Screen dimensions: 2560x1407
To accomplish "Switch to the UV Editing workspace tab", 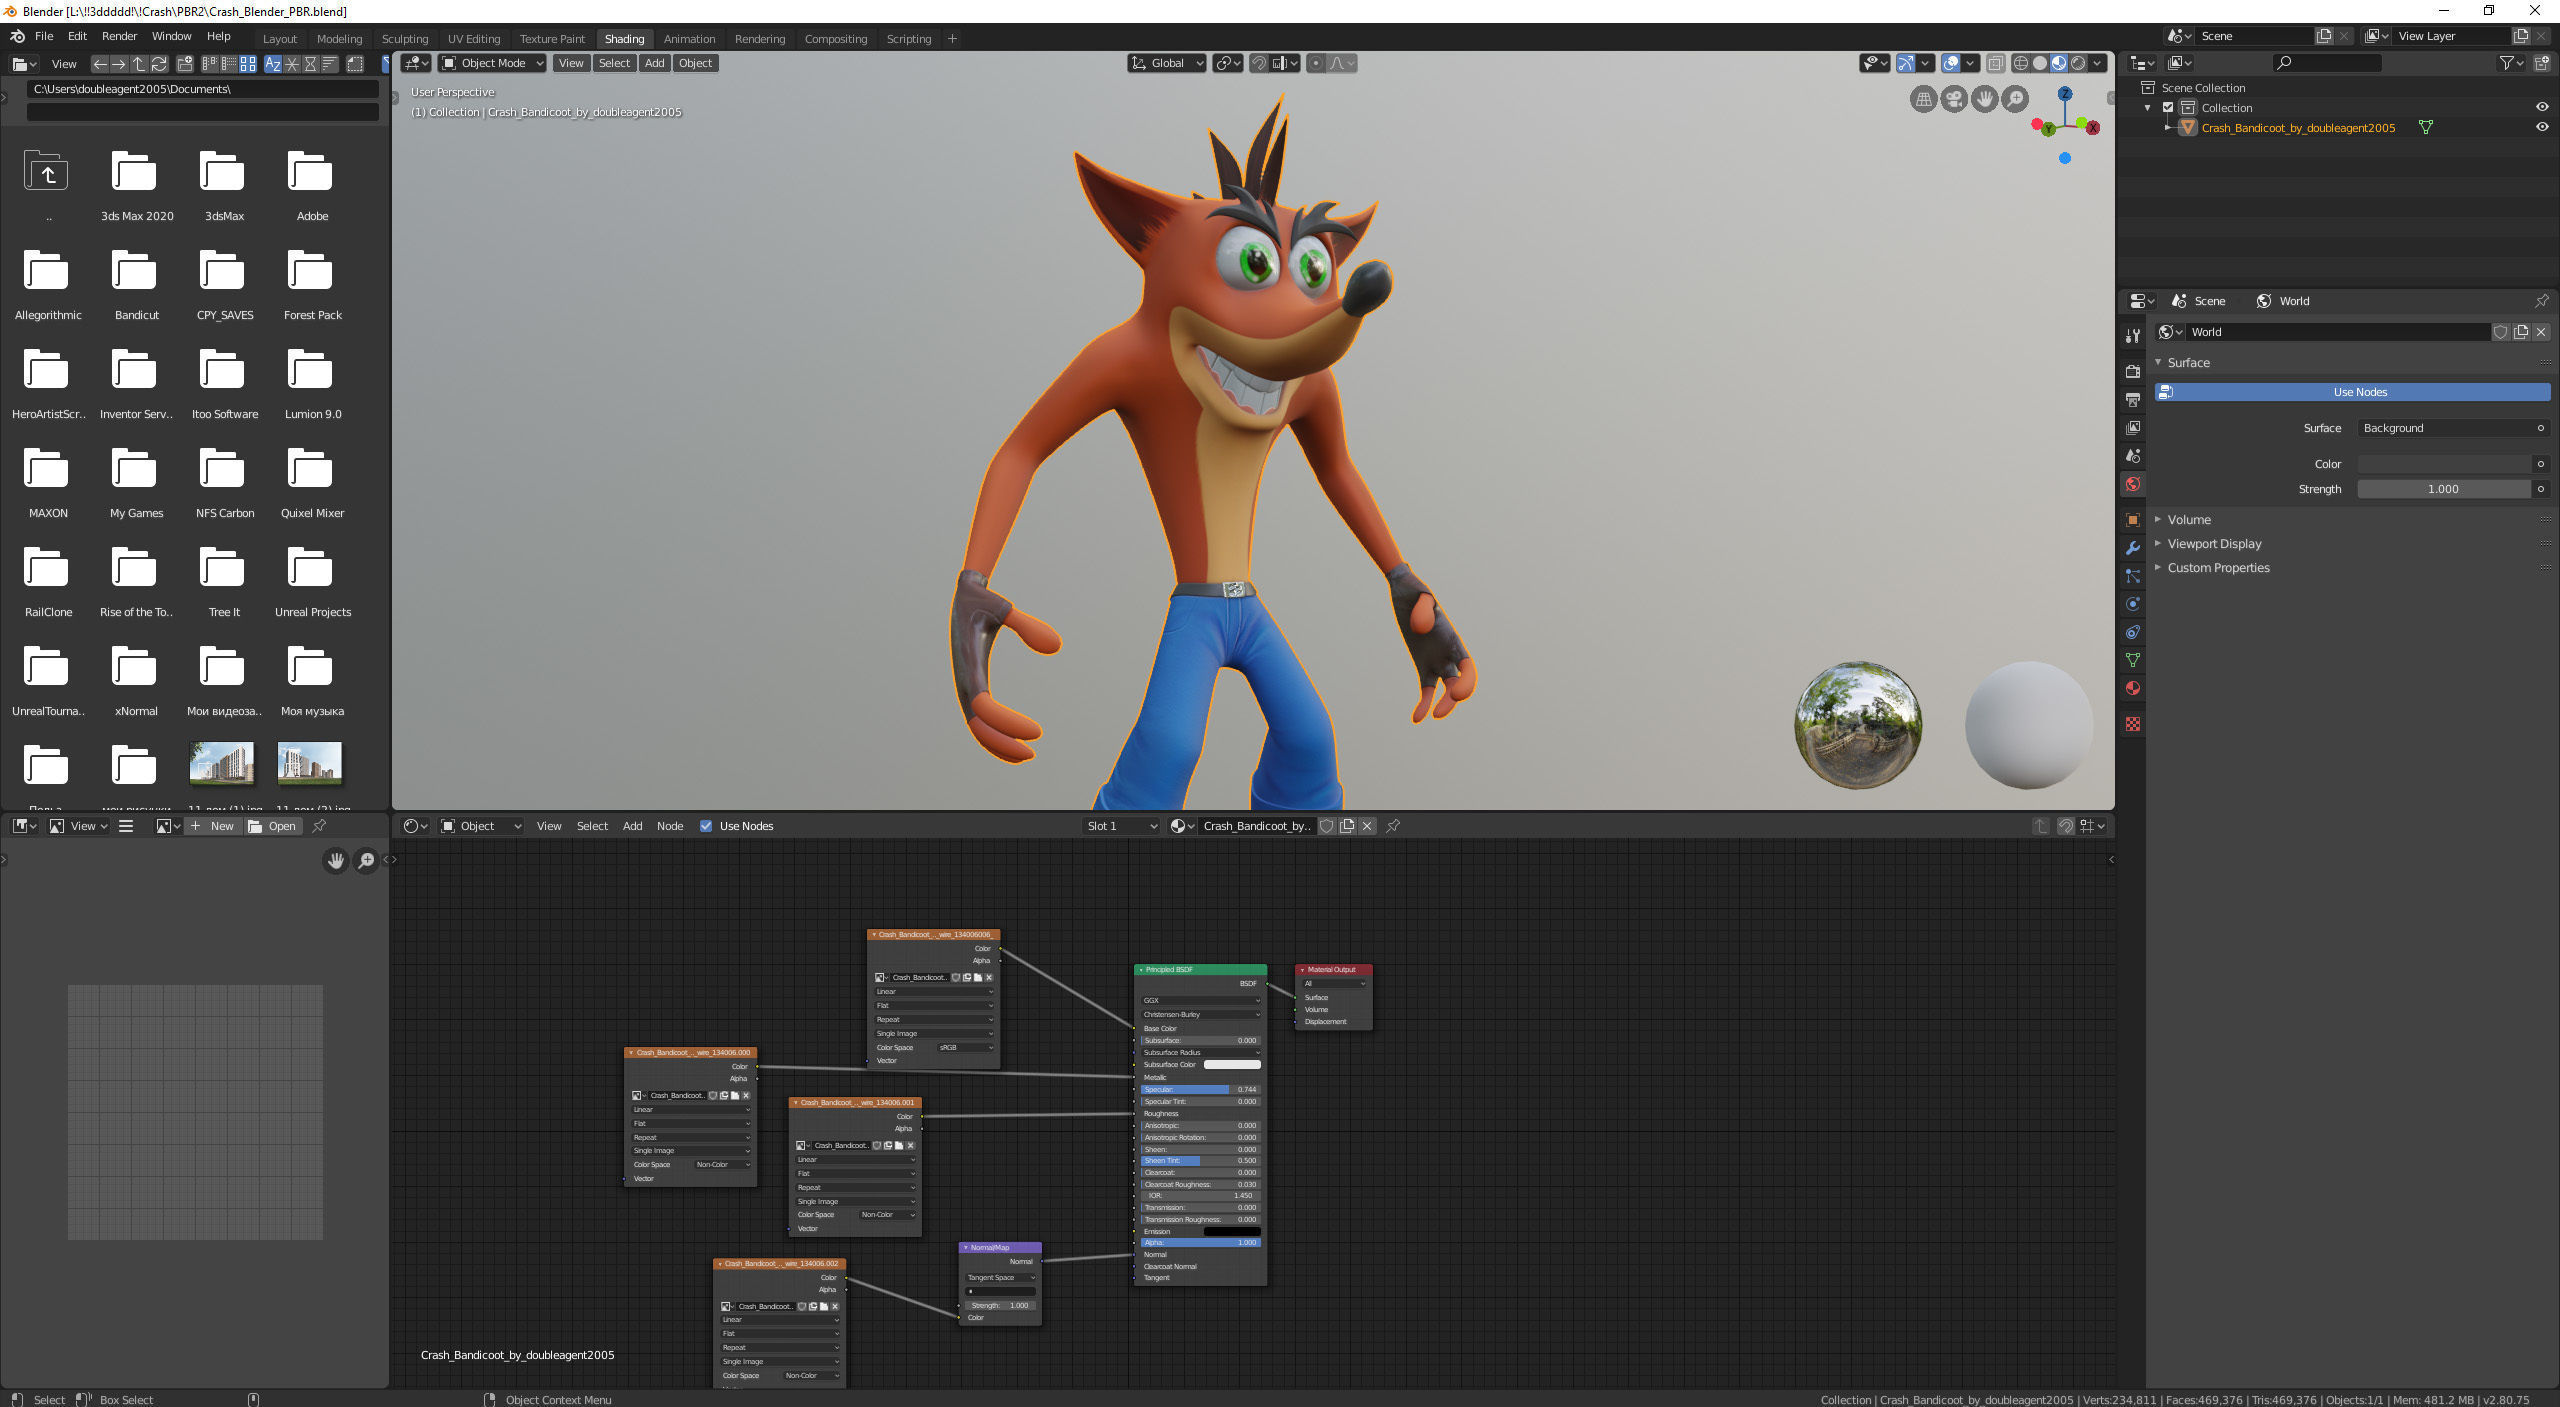I will click(x=474, y=39).
